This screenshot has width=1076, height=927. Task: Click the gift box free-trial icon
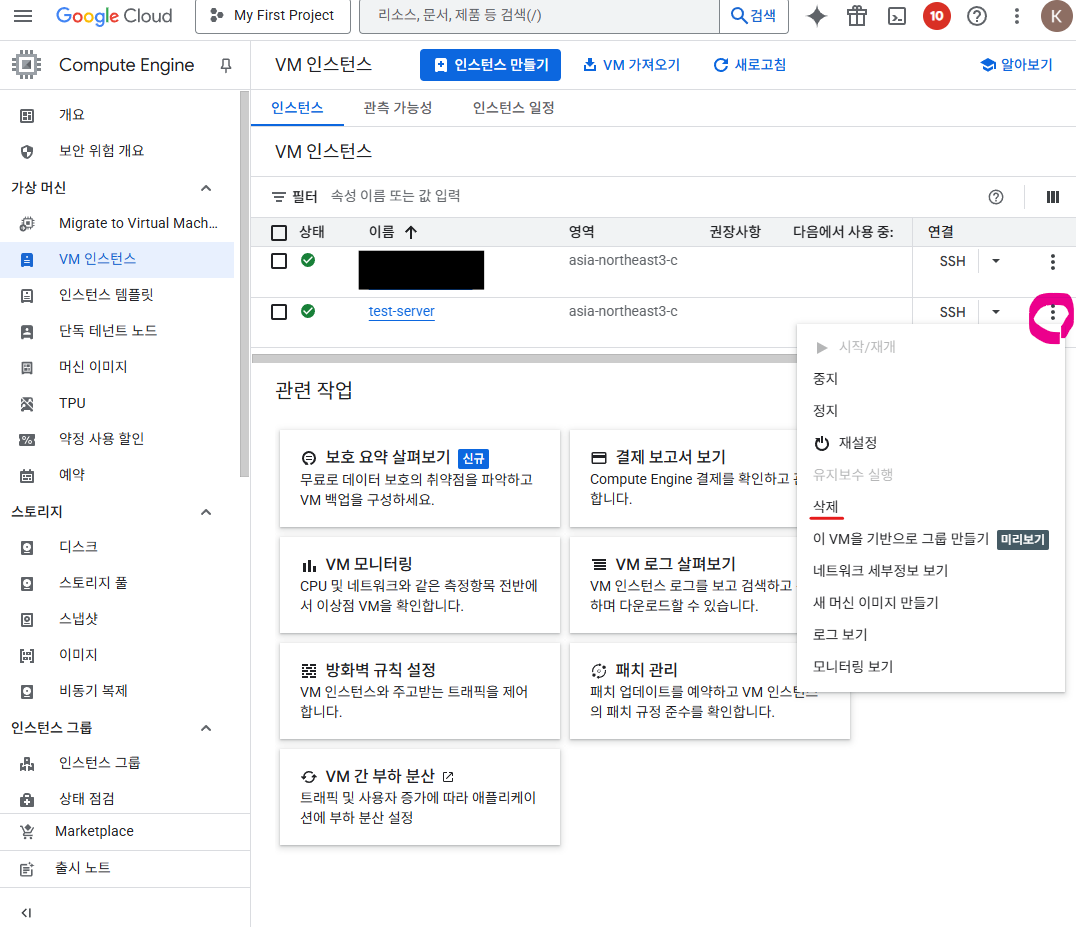[x=856, y=16]
